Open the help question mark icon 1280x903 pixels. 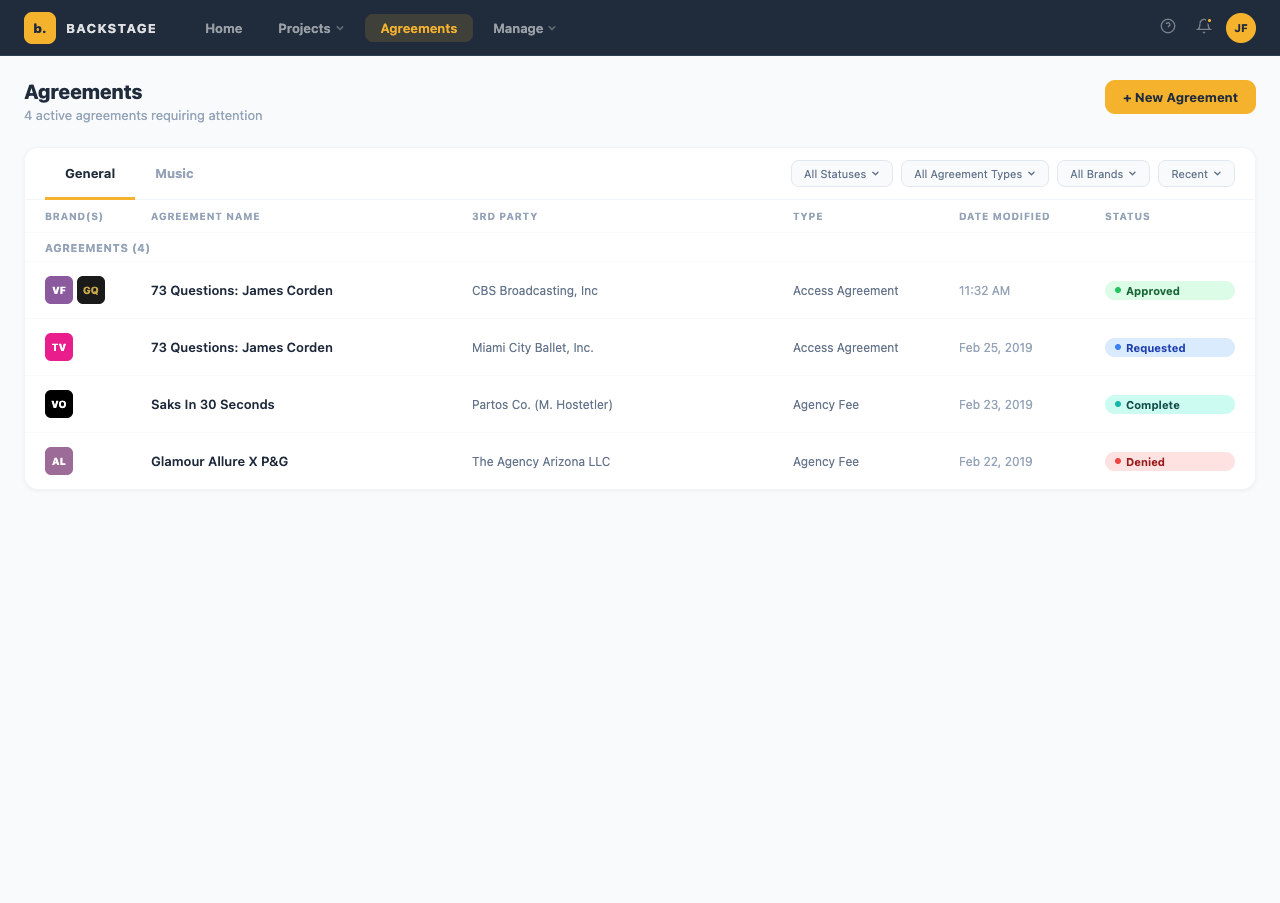(1167, 27)
